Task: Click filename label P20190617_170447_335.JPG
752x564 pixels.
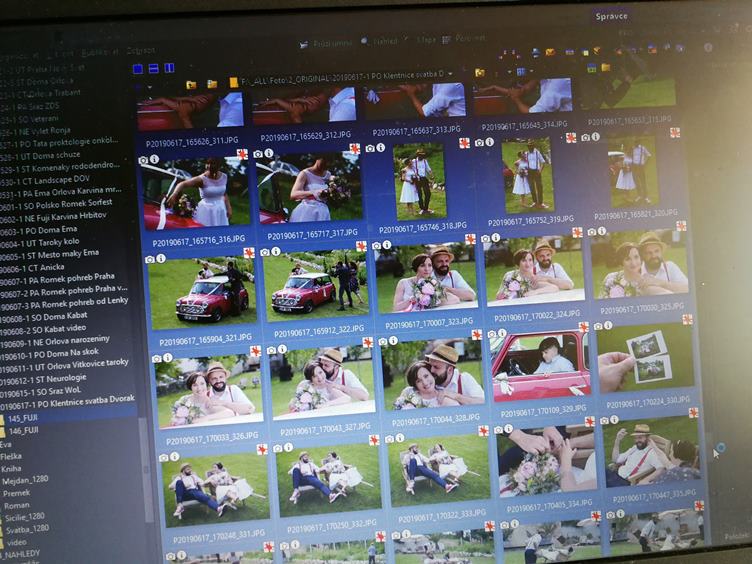Action: [x=654, y=496]
